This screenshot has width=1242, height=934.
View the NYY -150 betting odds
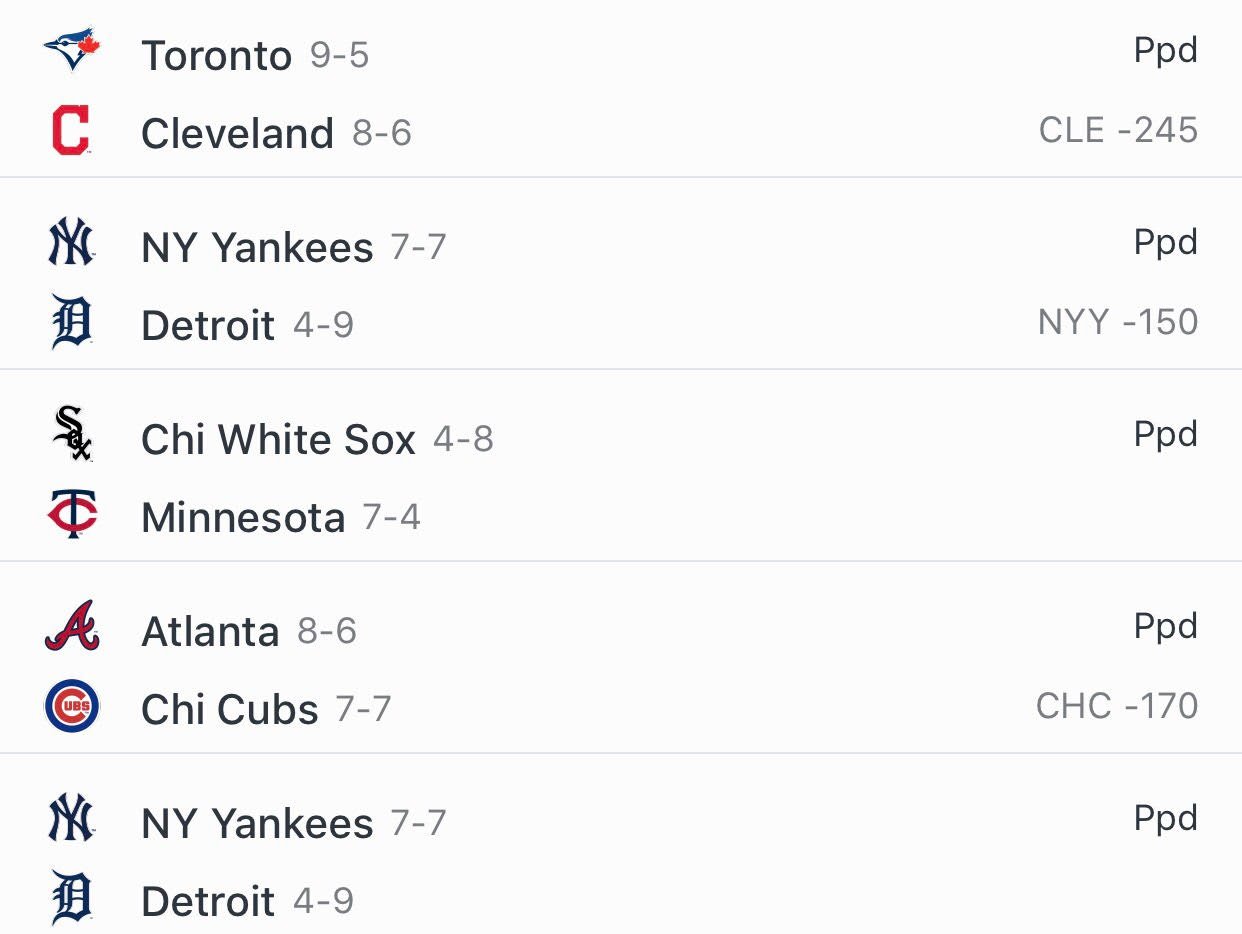pos(1118,322)
